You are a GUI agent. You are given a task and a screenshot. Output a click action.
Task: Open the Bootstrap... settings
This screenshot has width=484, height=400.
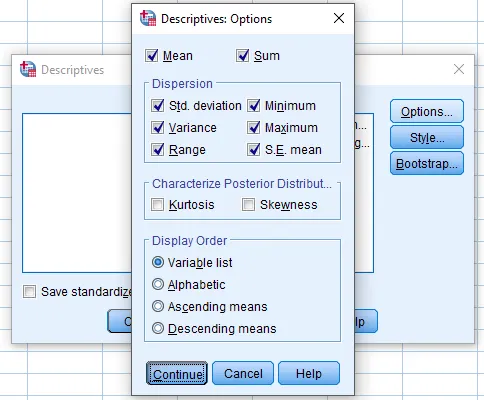[x=427, y=164]
